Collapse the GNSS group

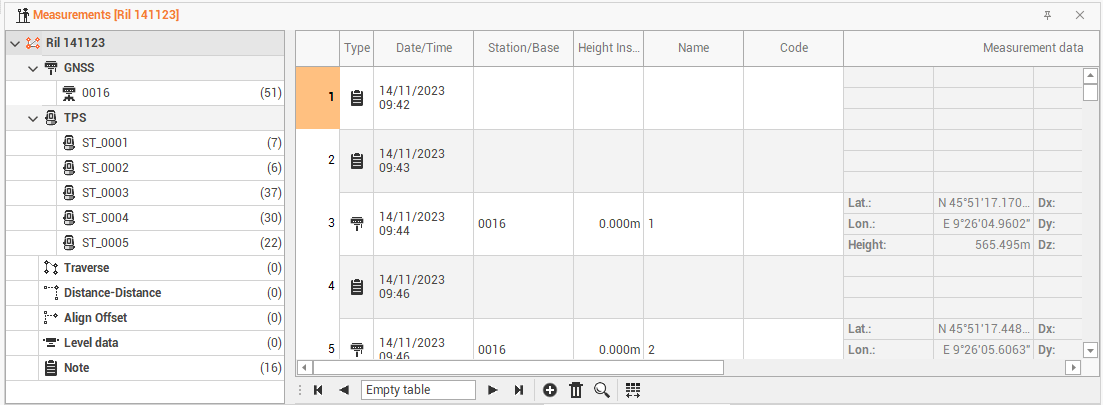[x=33, y=68]
